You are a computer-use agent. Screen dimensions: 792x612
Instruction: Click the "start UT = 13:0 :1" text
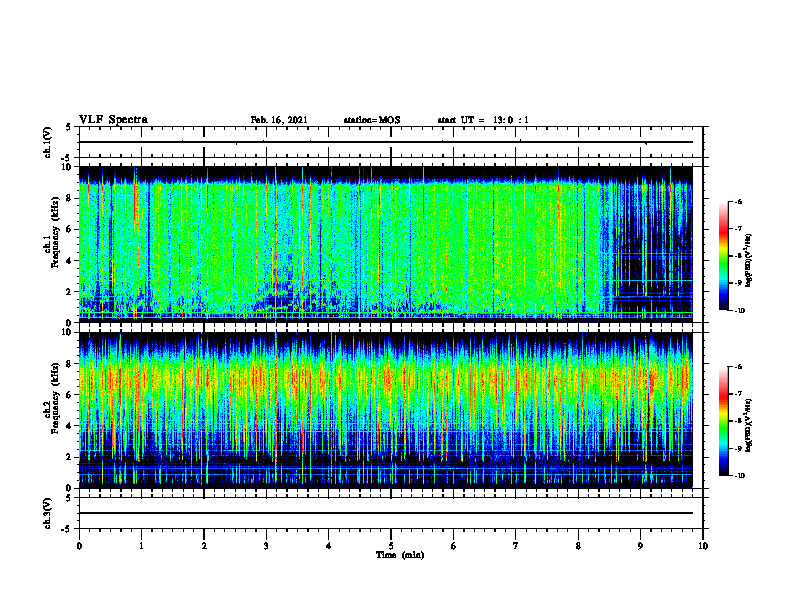tap(483, 120)
